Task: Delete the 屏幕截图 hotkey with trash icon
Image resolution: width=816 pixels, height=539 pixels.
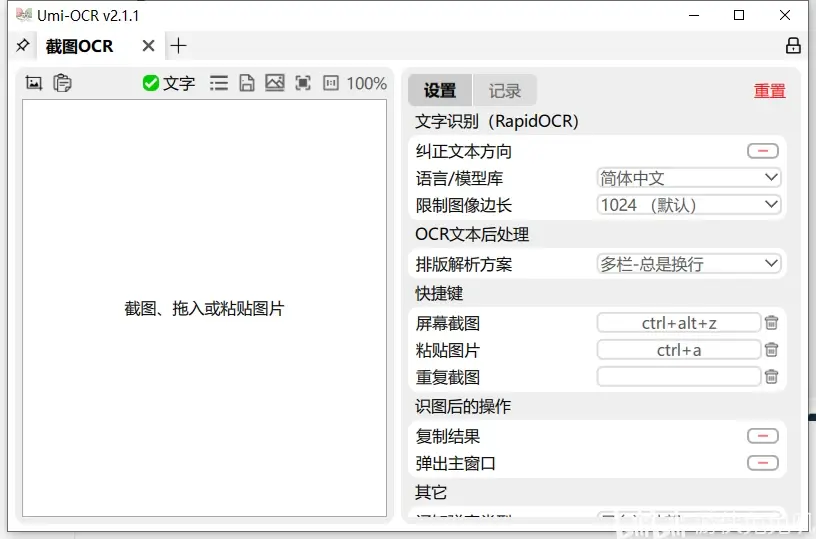Action: [x=771, y=323]
